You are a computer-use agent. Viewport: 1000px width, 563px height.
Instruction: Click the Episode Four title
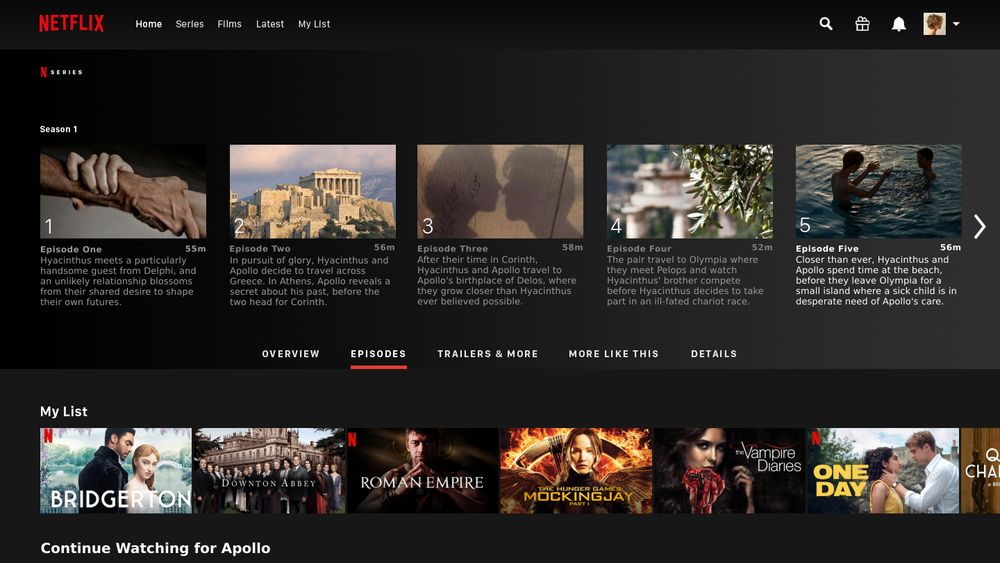639,249
